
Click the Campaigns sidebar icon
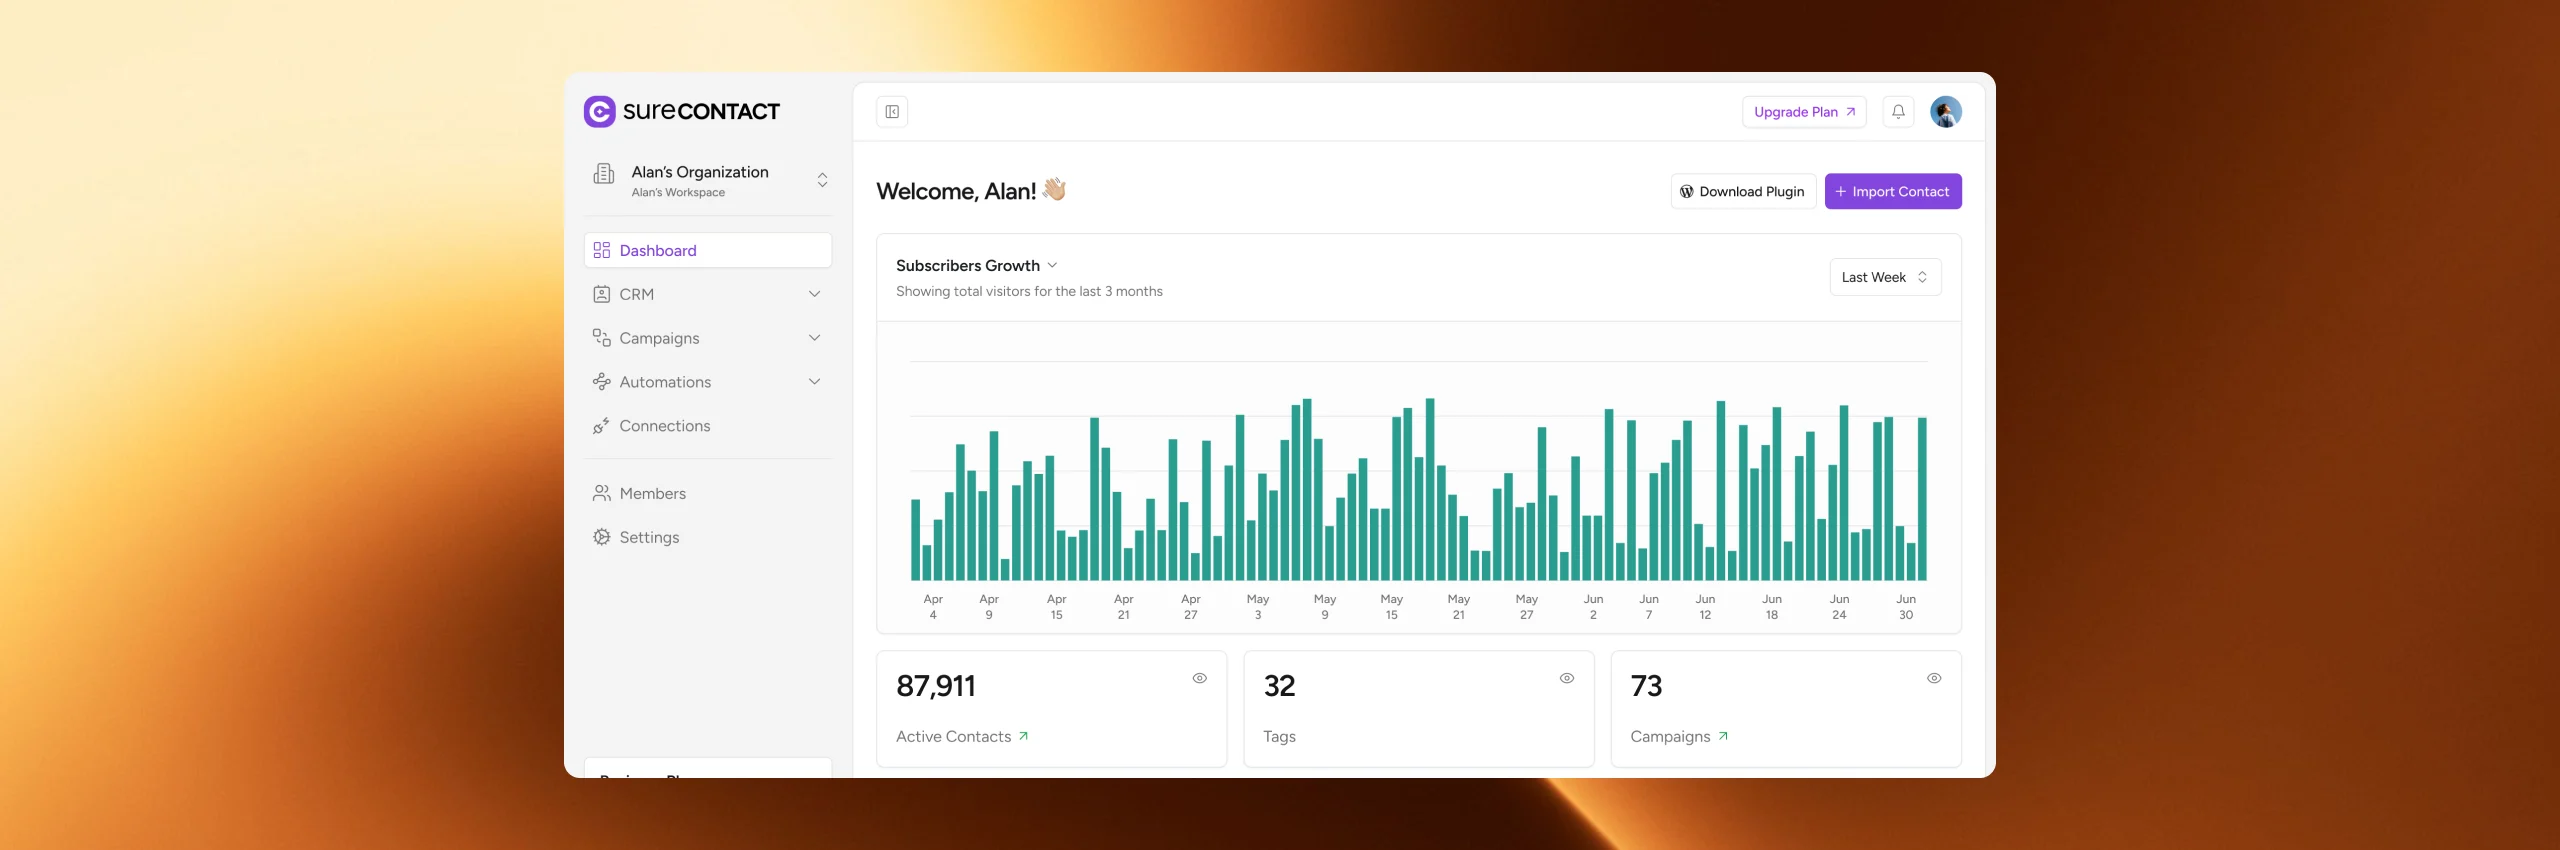pos(602,338)
